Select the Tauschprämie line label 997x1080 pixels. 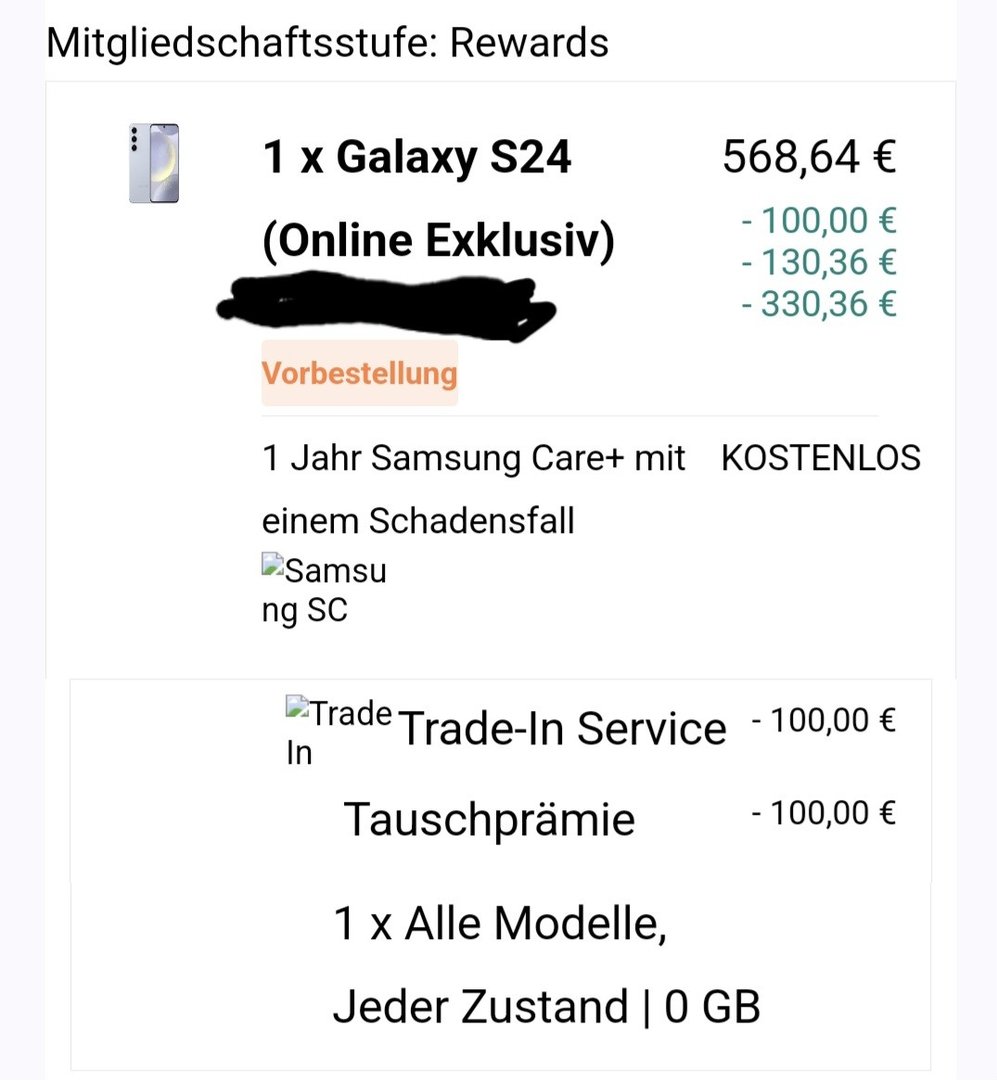click(x=489, y=819)
